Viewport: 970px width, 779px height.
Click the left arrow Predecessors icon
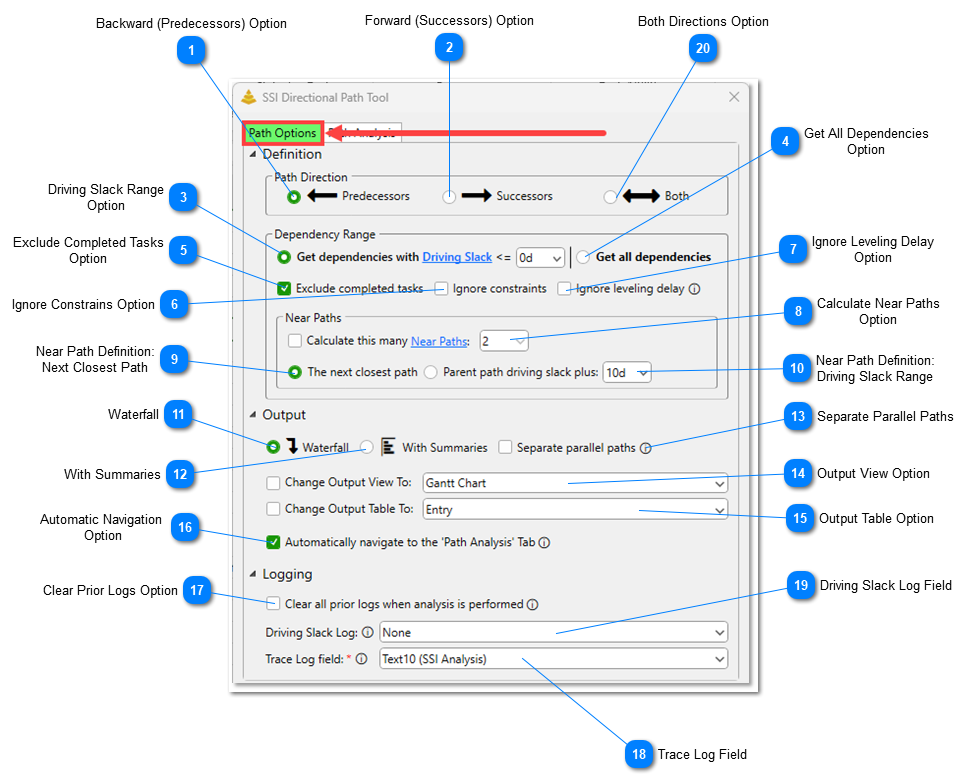[x=322, y=196]
